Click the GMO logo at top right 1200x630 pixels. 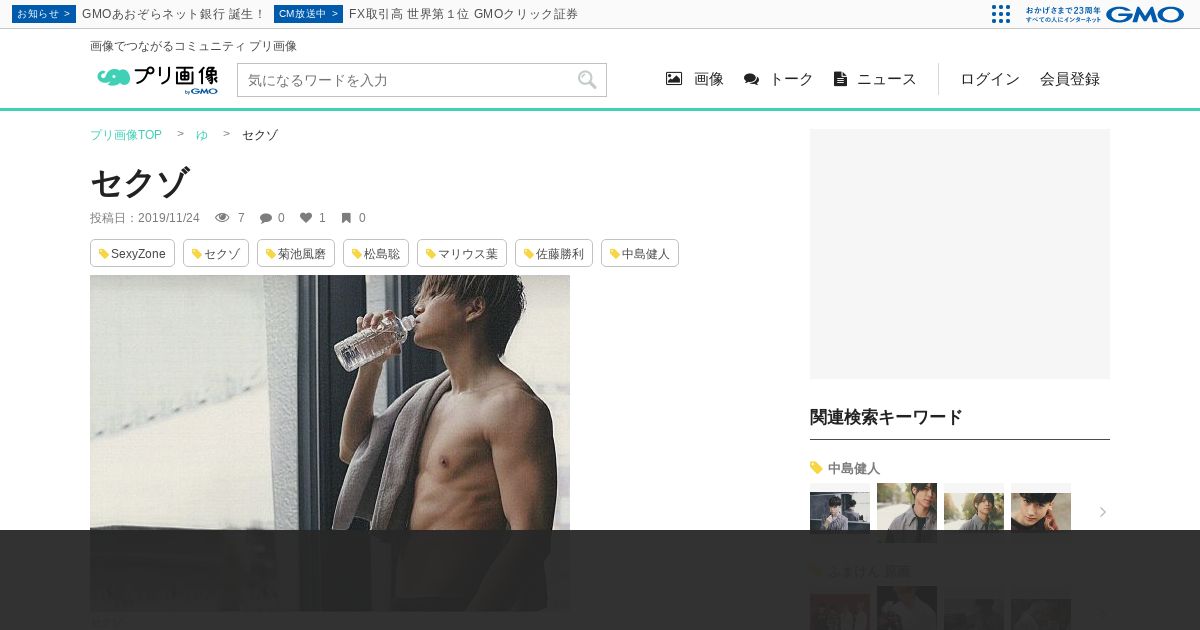coord(1144,14)
